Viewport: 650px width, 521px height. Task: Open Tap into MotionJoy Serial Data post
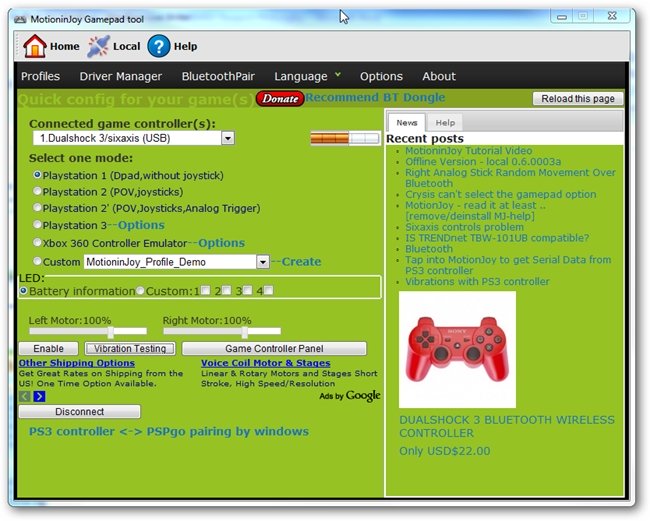pyautogui.click(x=508, y=265)
